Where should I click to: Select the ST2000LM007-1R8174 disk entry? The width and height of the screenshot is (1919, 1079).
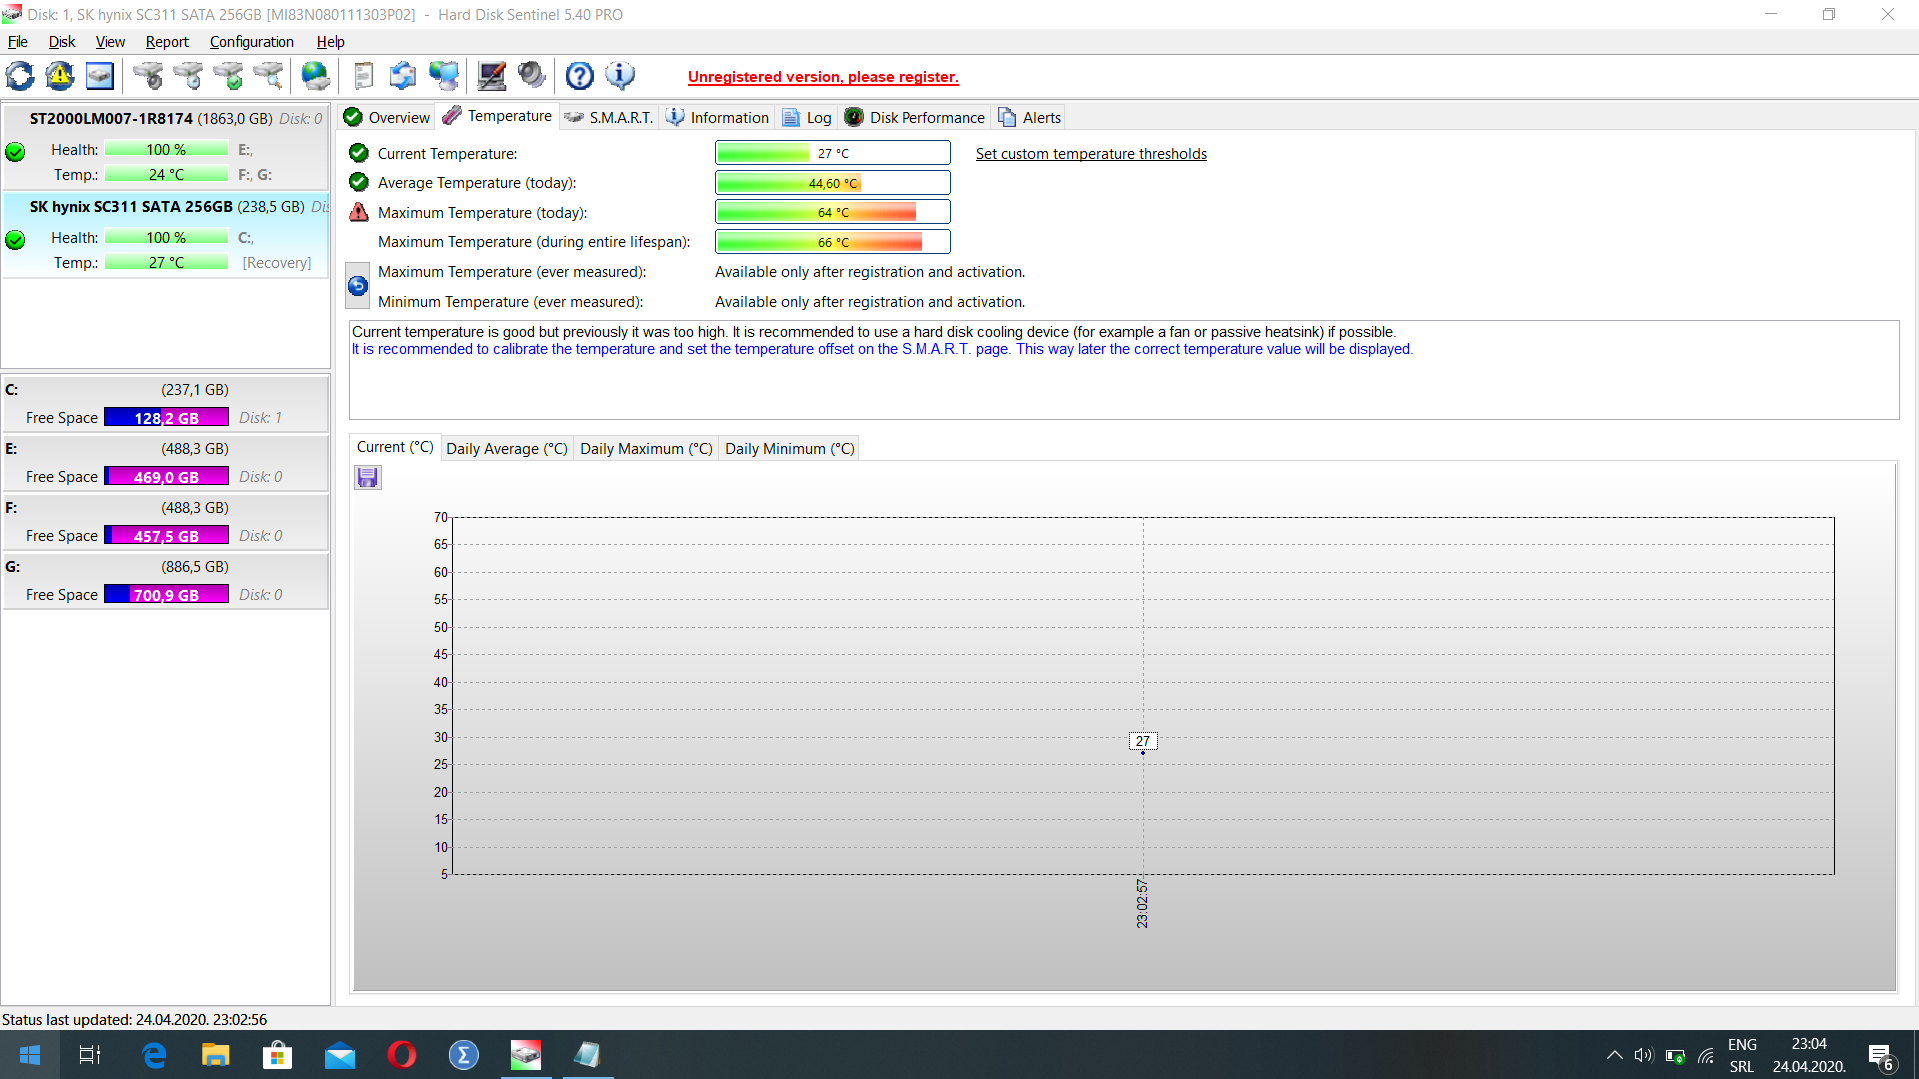[166, 146]
